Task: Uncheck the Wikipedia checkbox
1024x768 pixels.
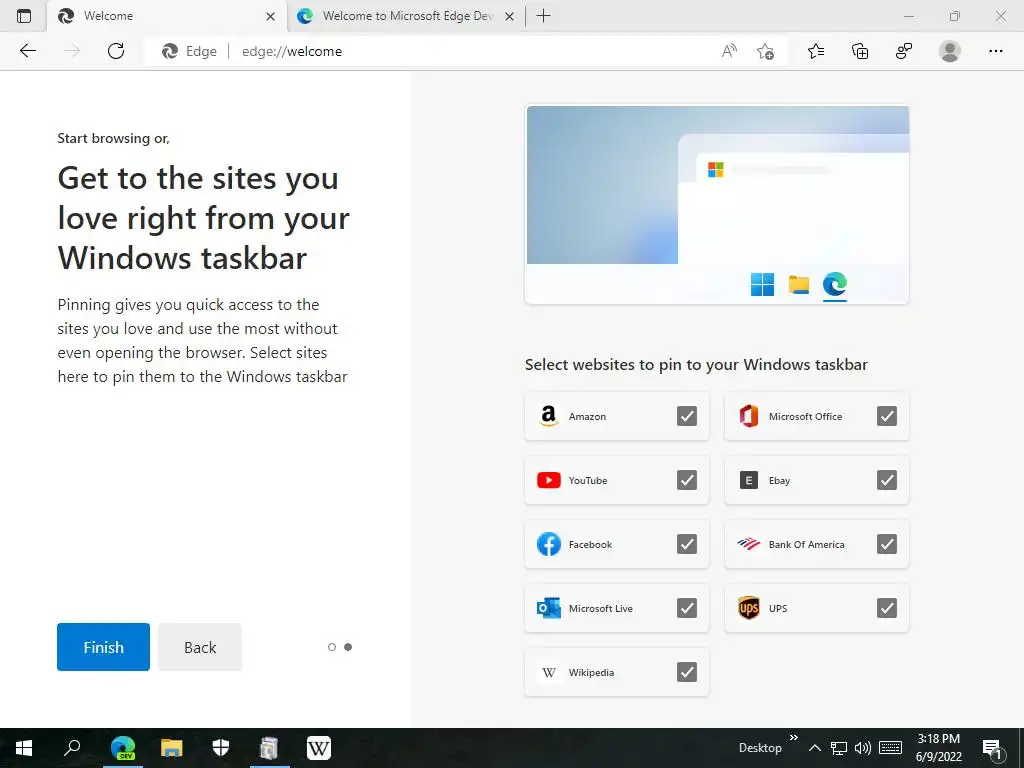Action: [686, 672]
